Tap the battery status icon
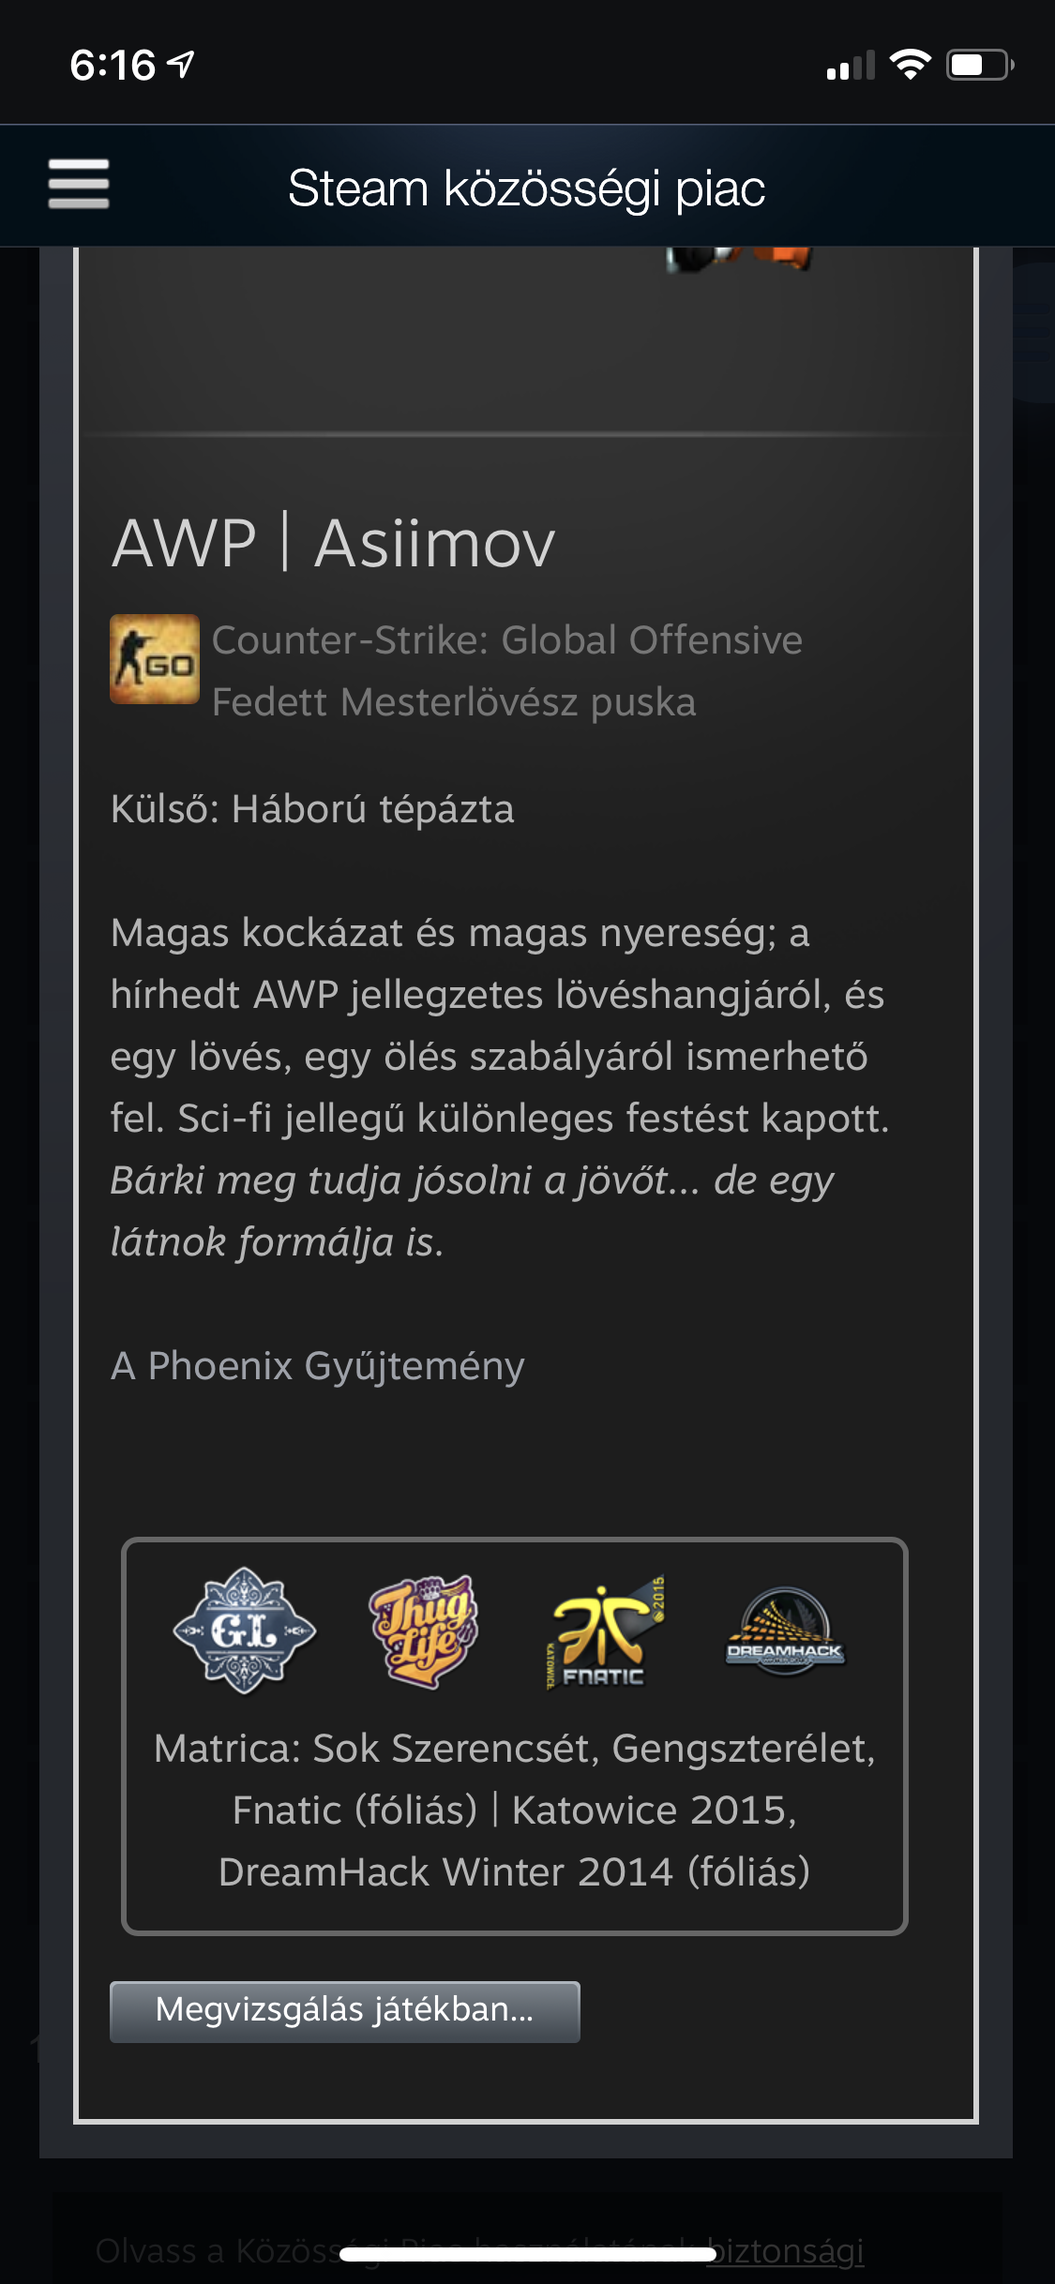The image size is (1055, 2284). coord(980,65)
